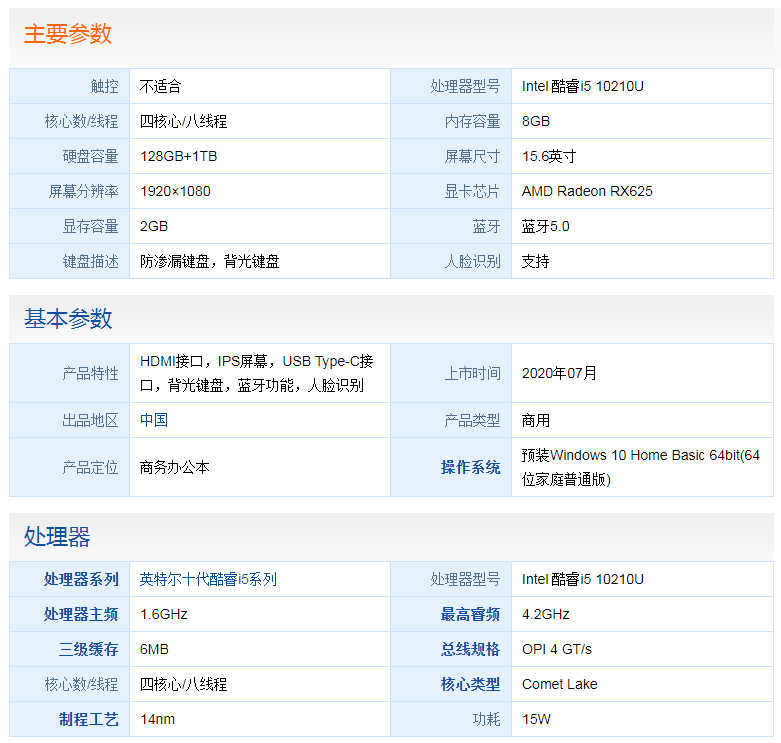Click the 2020年07月 release date value
Image resolution: width=781 pixels, height=743 pixels.
point(559,372)
